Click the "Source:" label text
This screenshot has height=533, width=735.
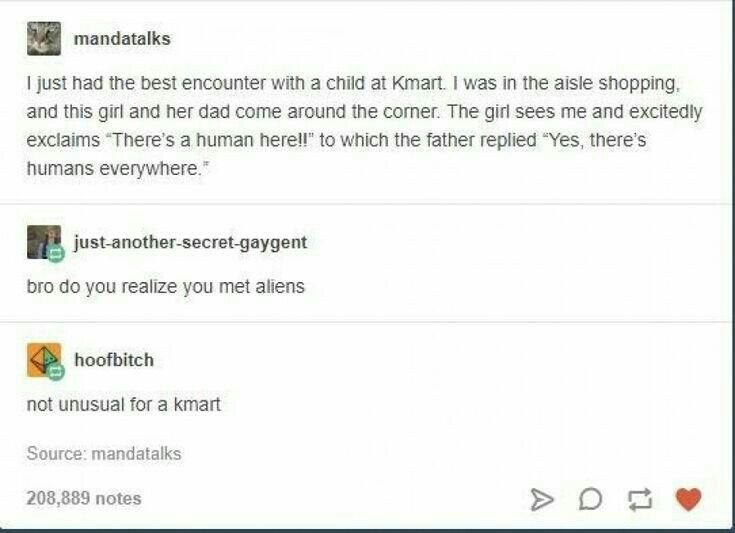[x=57, y=454]
